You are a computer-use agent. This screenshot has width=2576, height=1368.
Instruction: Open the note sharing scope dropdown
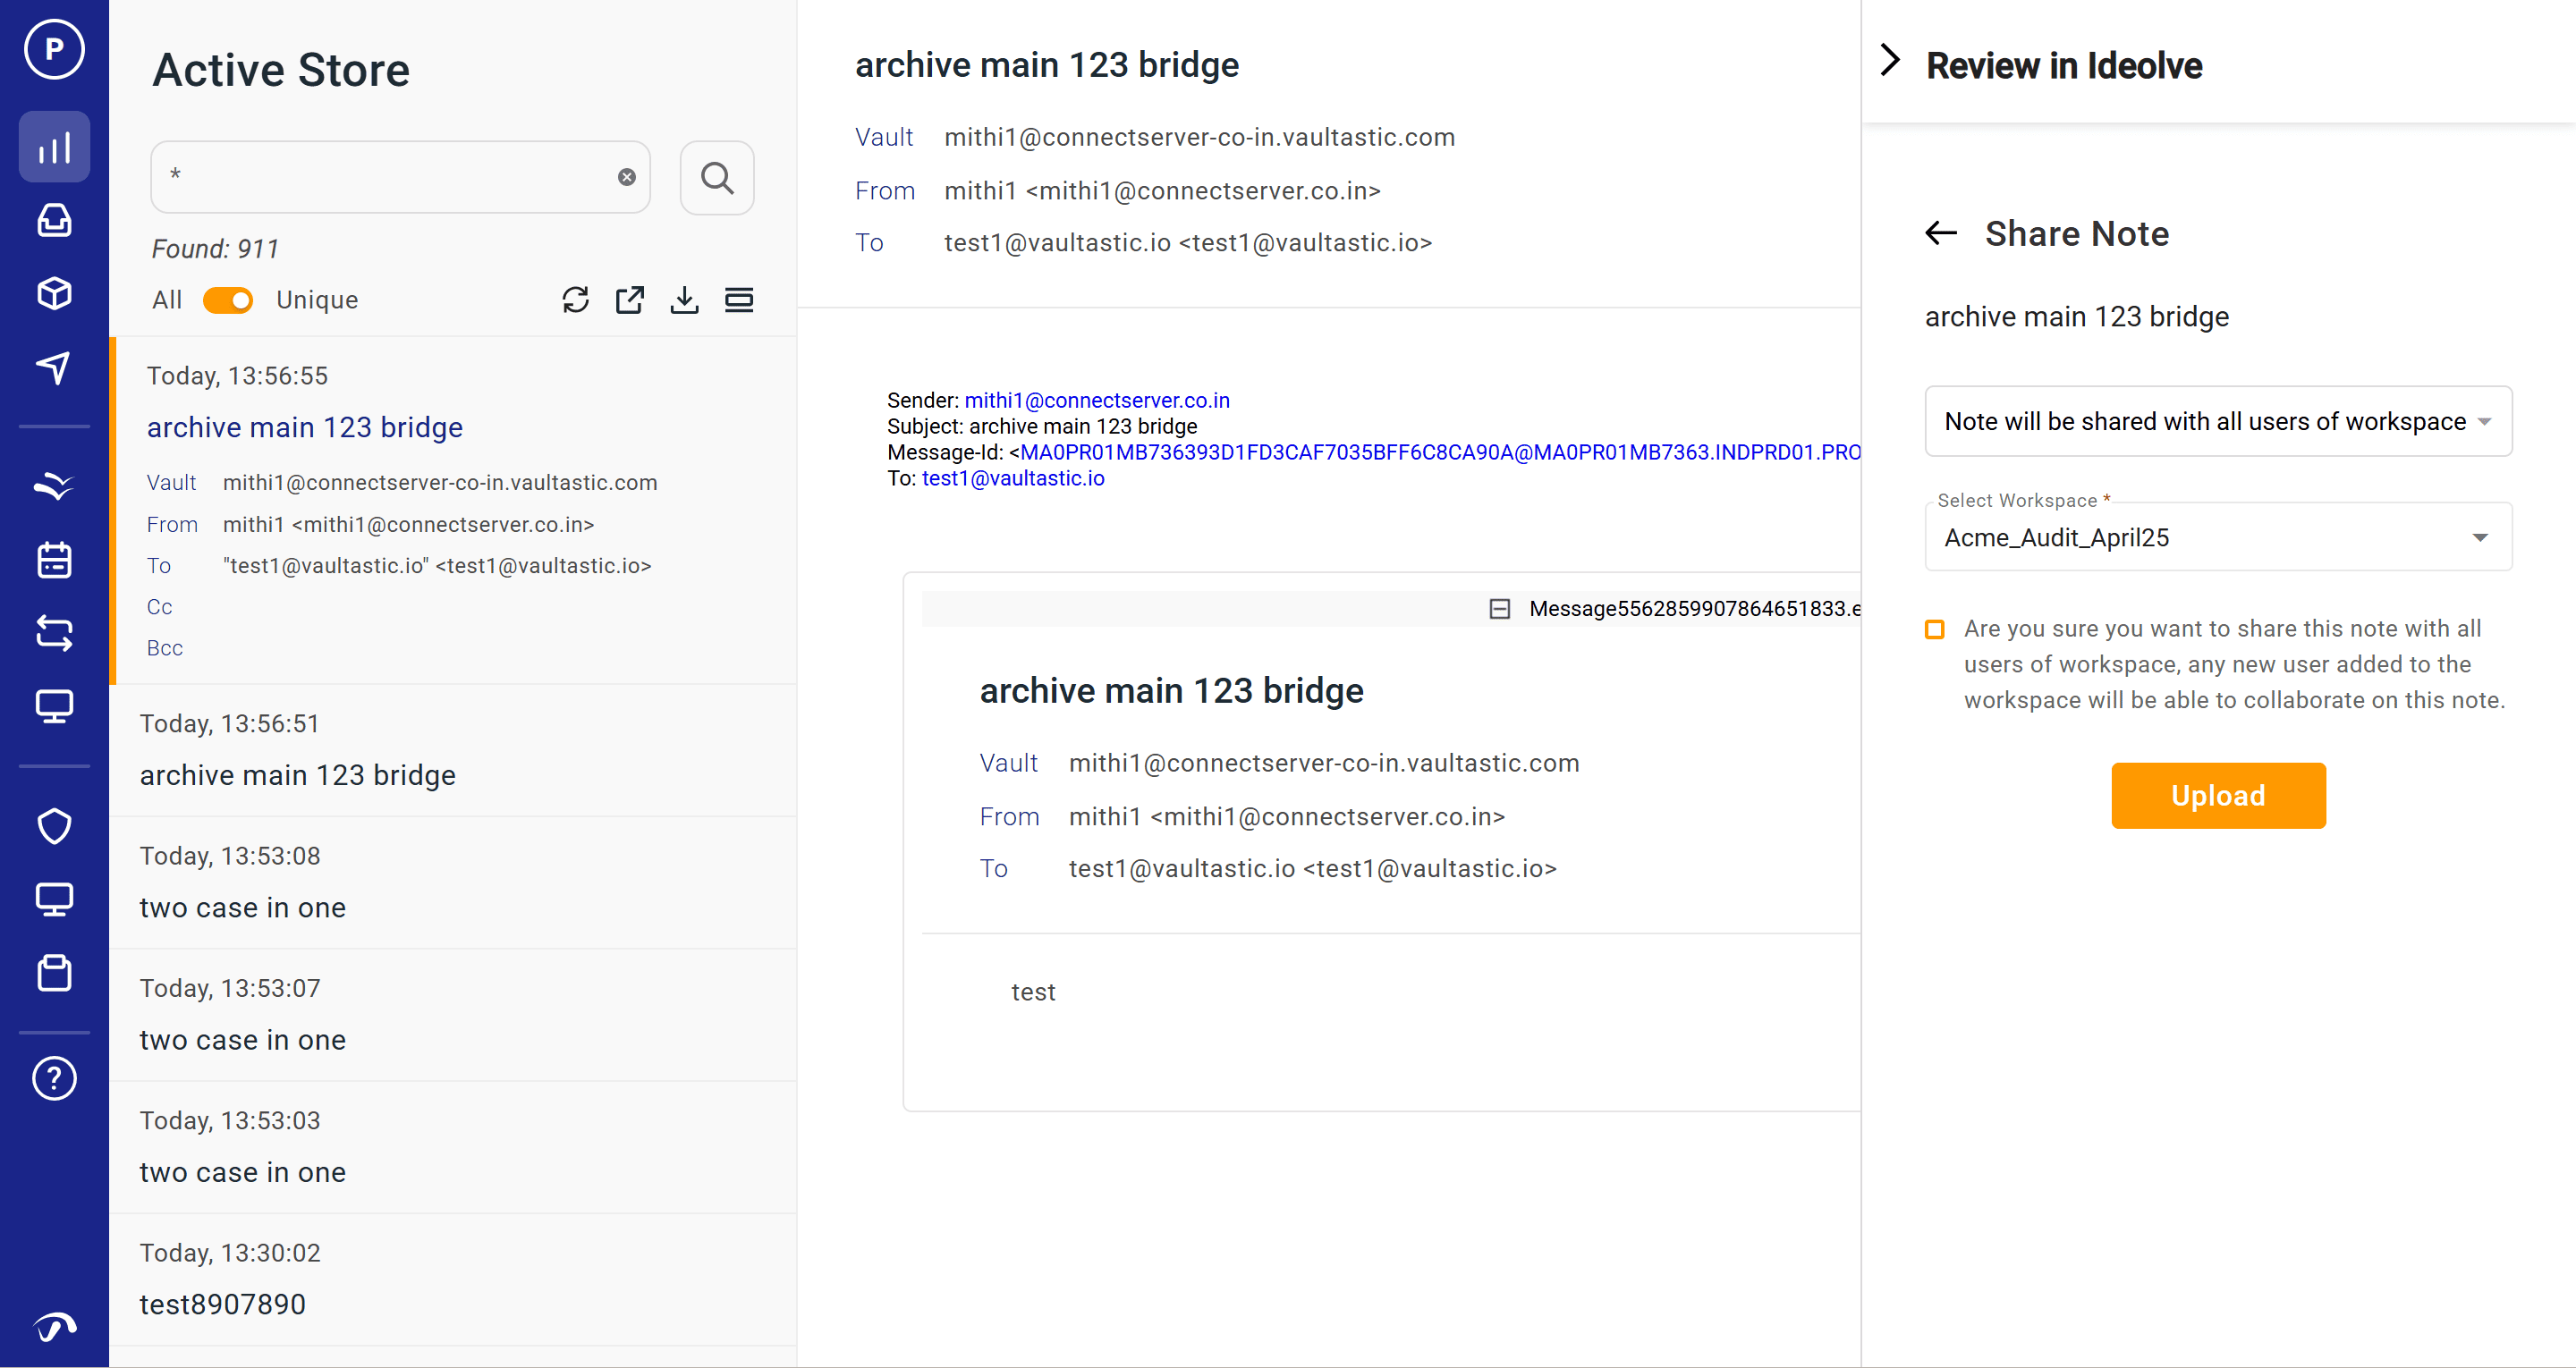point(2217,421)
